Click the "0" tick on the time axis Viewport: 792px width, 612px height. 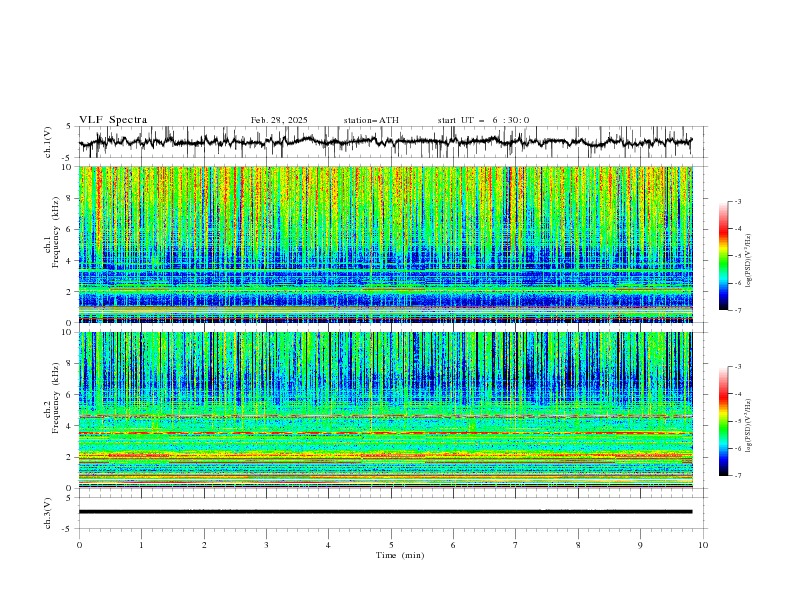point(79,545)
